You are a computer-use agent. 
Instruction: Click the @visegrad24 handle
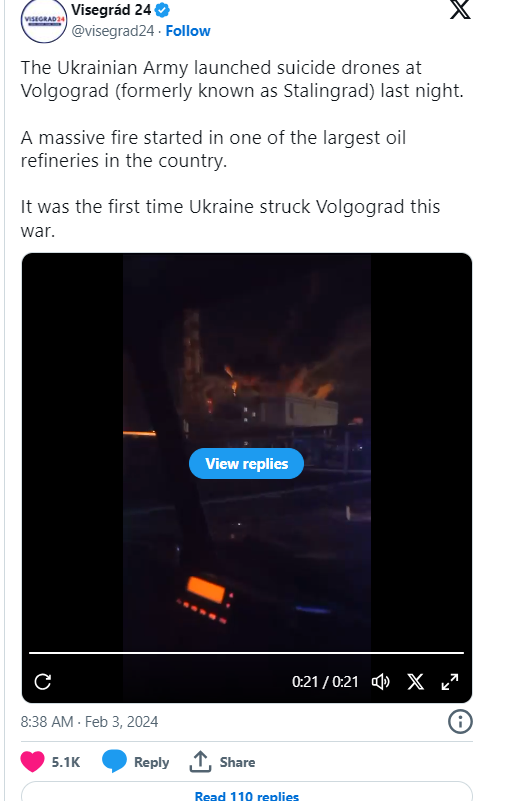pos(112,31)
